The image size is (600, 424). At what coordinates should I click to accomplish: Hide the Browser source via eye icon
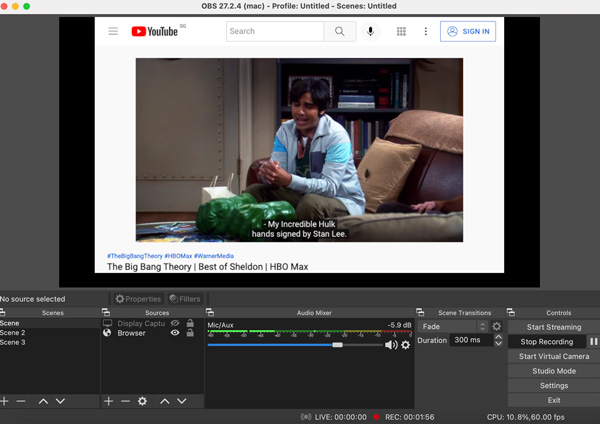[175, 333]
